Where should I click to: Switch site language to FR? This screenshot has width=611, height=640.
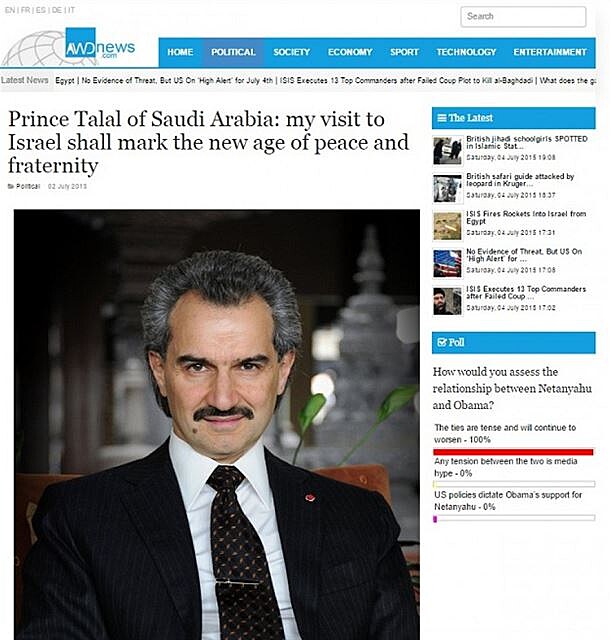[25, 10]
